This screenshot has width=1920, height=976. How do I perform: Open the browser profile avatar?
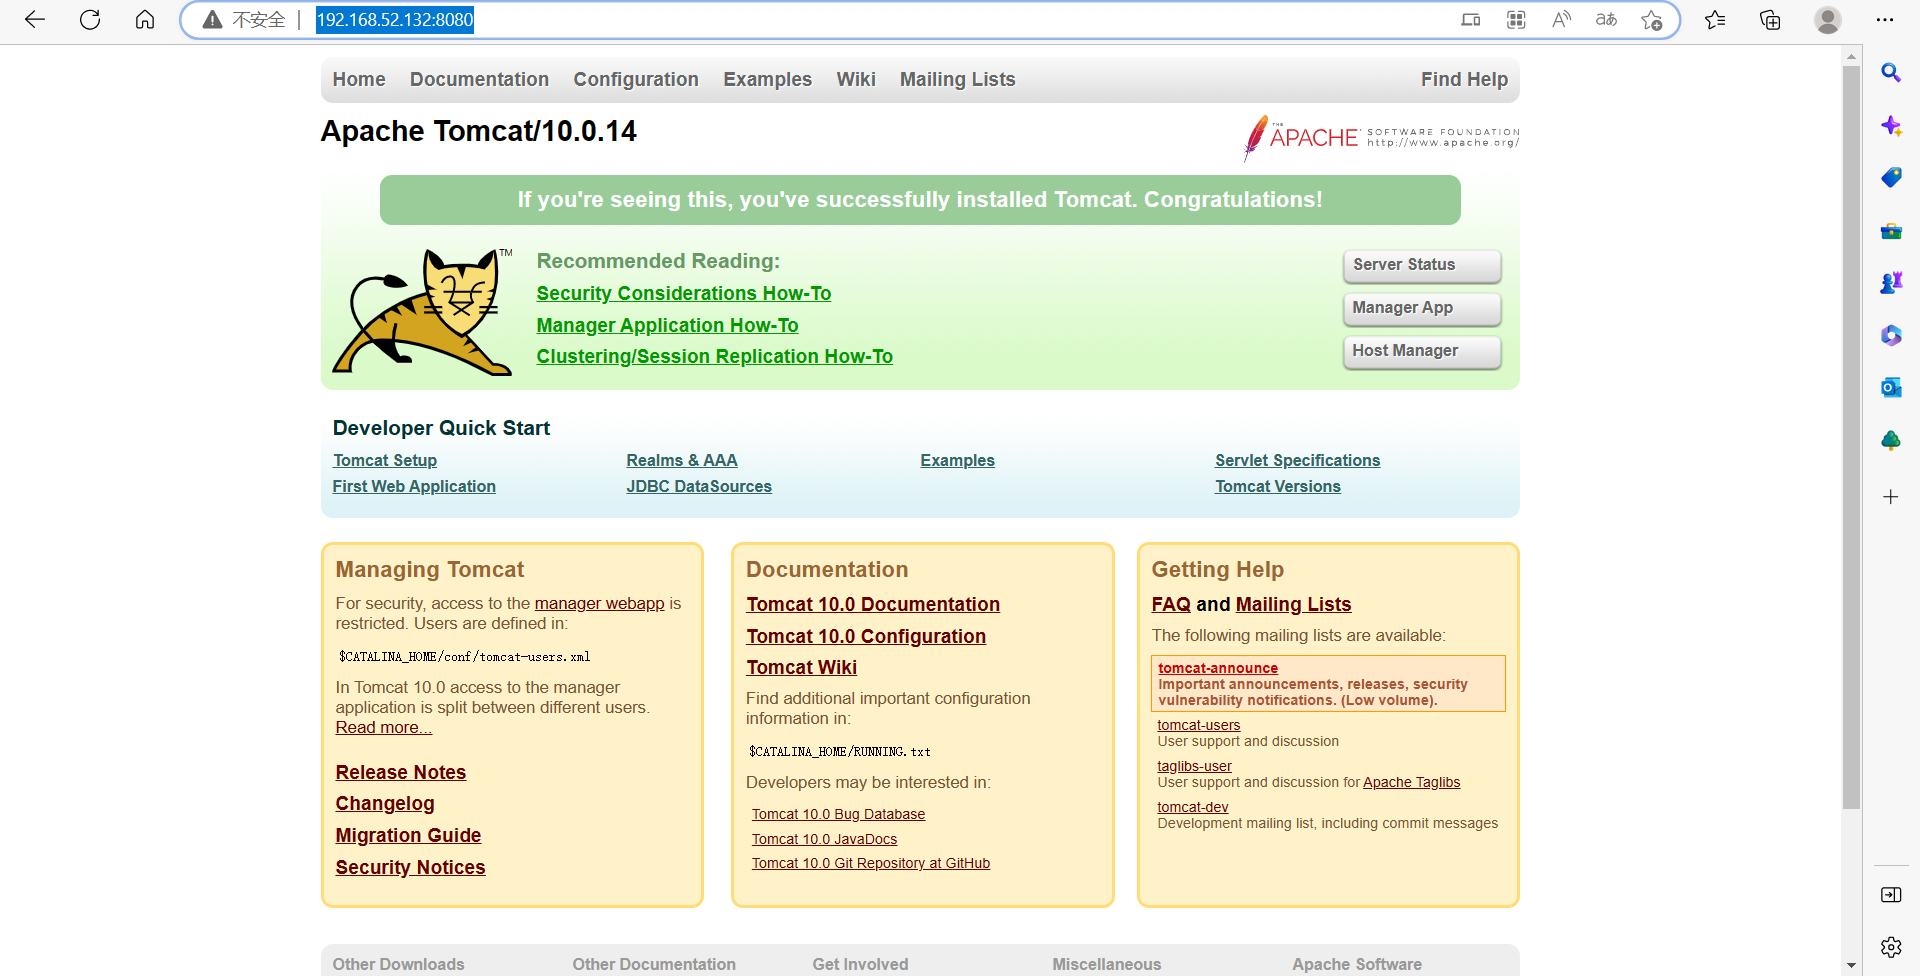tap(1828, 20)
